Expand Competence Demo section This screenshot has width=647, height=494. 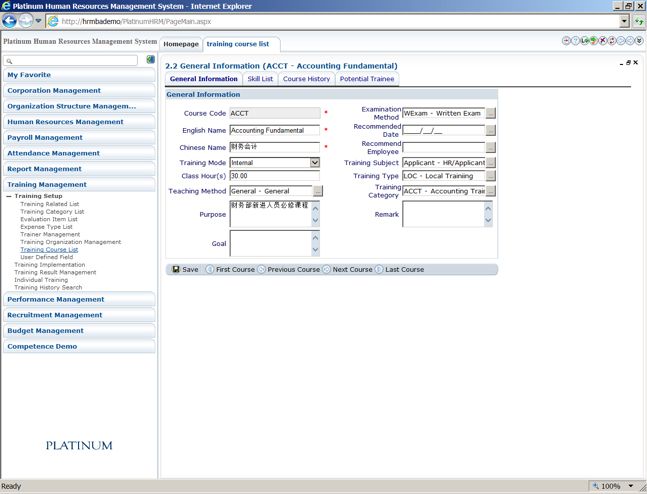(79, 346)
